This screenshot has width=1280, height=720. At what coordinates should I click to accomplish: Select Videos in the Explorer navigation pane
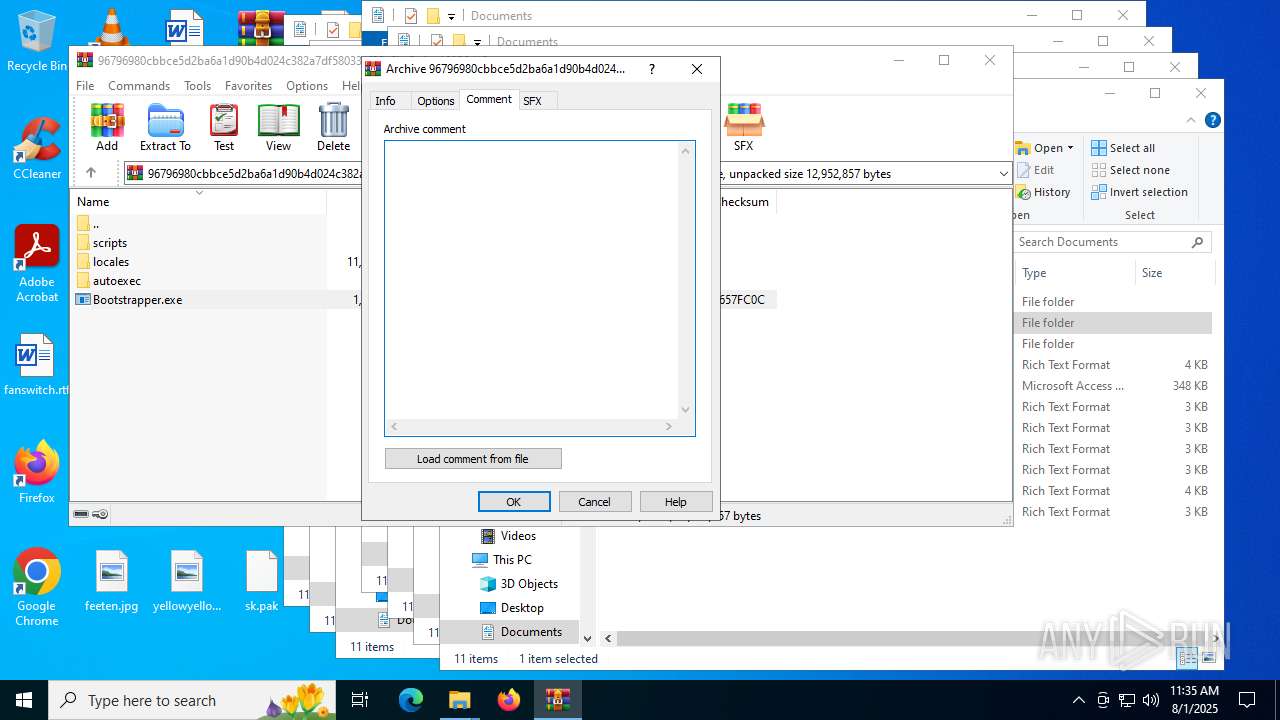click(x=518, y=536)
